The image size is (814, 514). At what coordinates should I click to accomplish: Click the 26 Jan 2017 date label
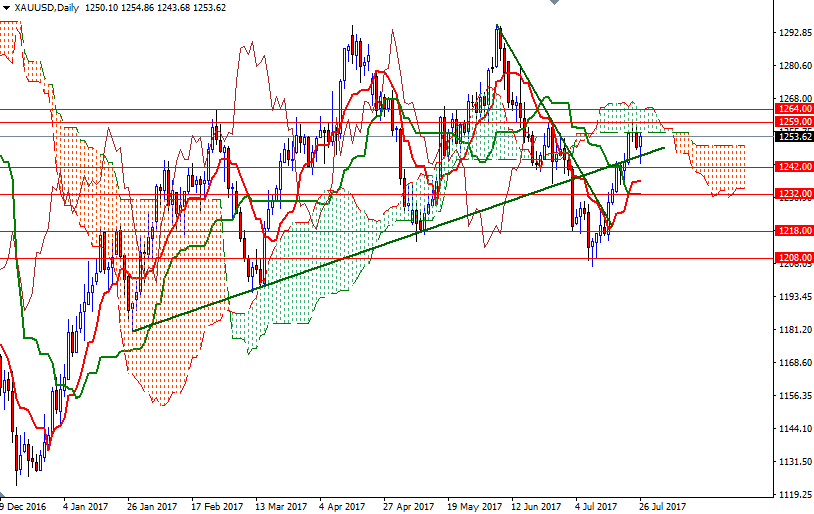pos(152,506)
